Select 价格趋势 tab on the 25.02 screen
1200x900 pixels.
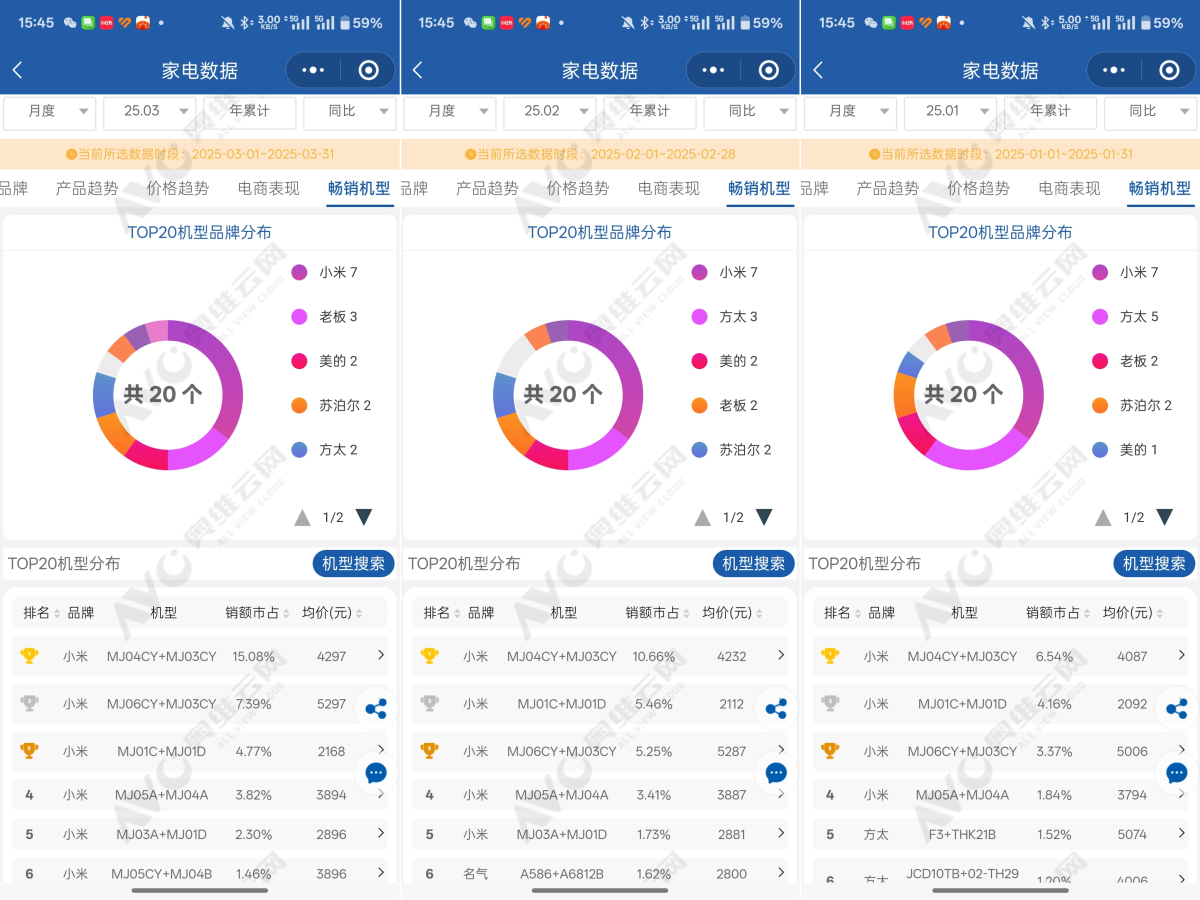click(x=578, y=188)
